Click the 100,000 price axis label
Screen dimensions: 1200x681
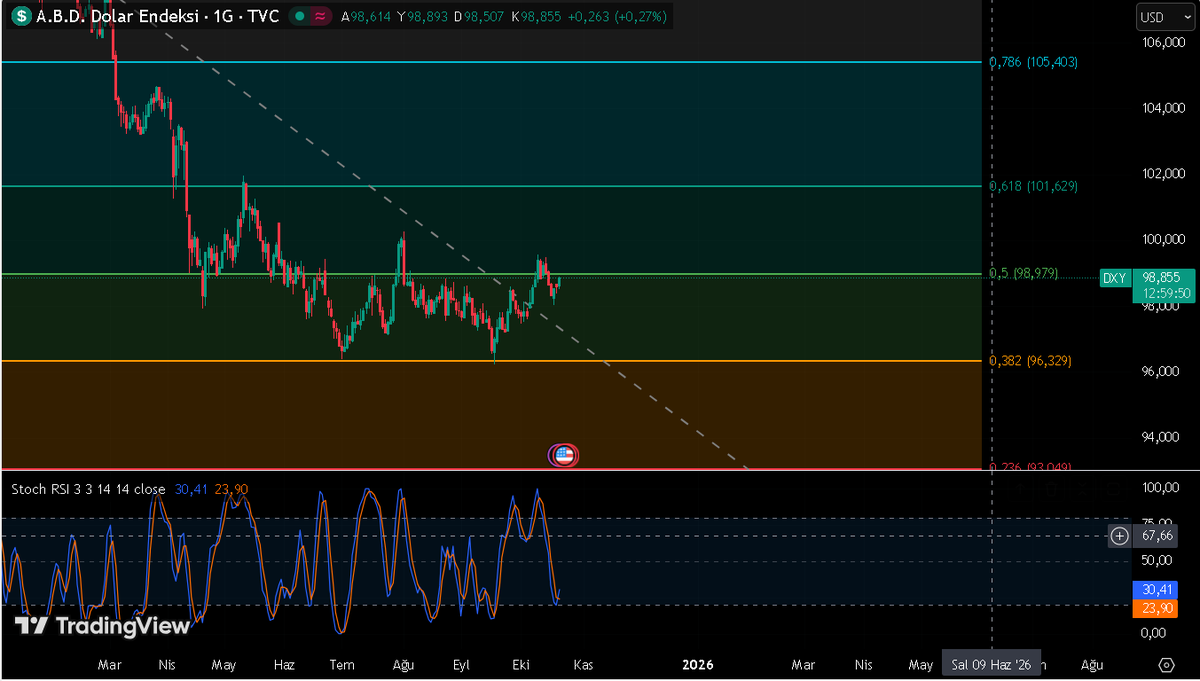click(x=1163, y=240)
